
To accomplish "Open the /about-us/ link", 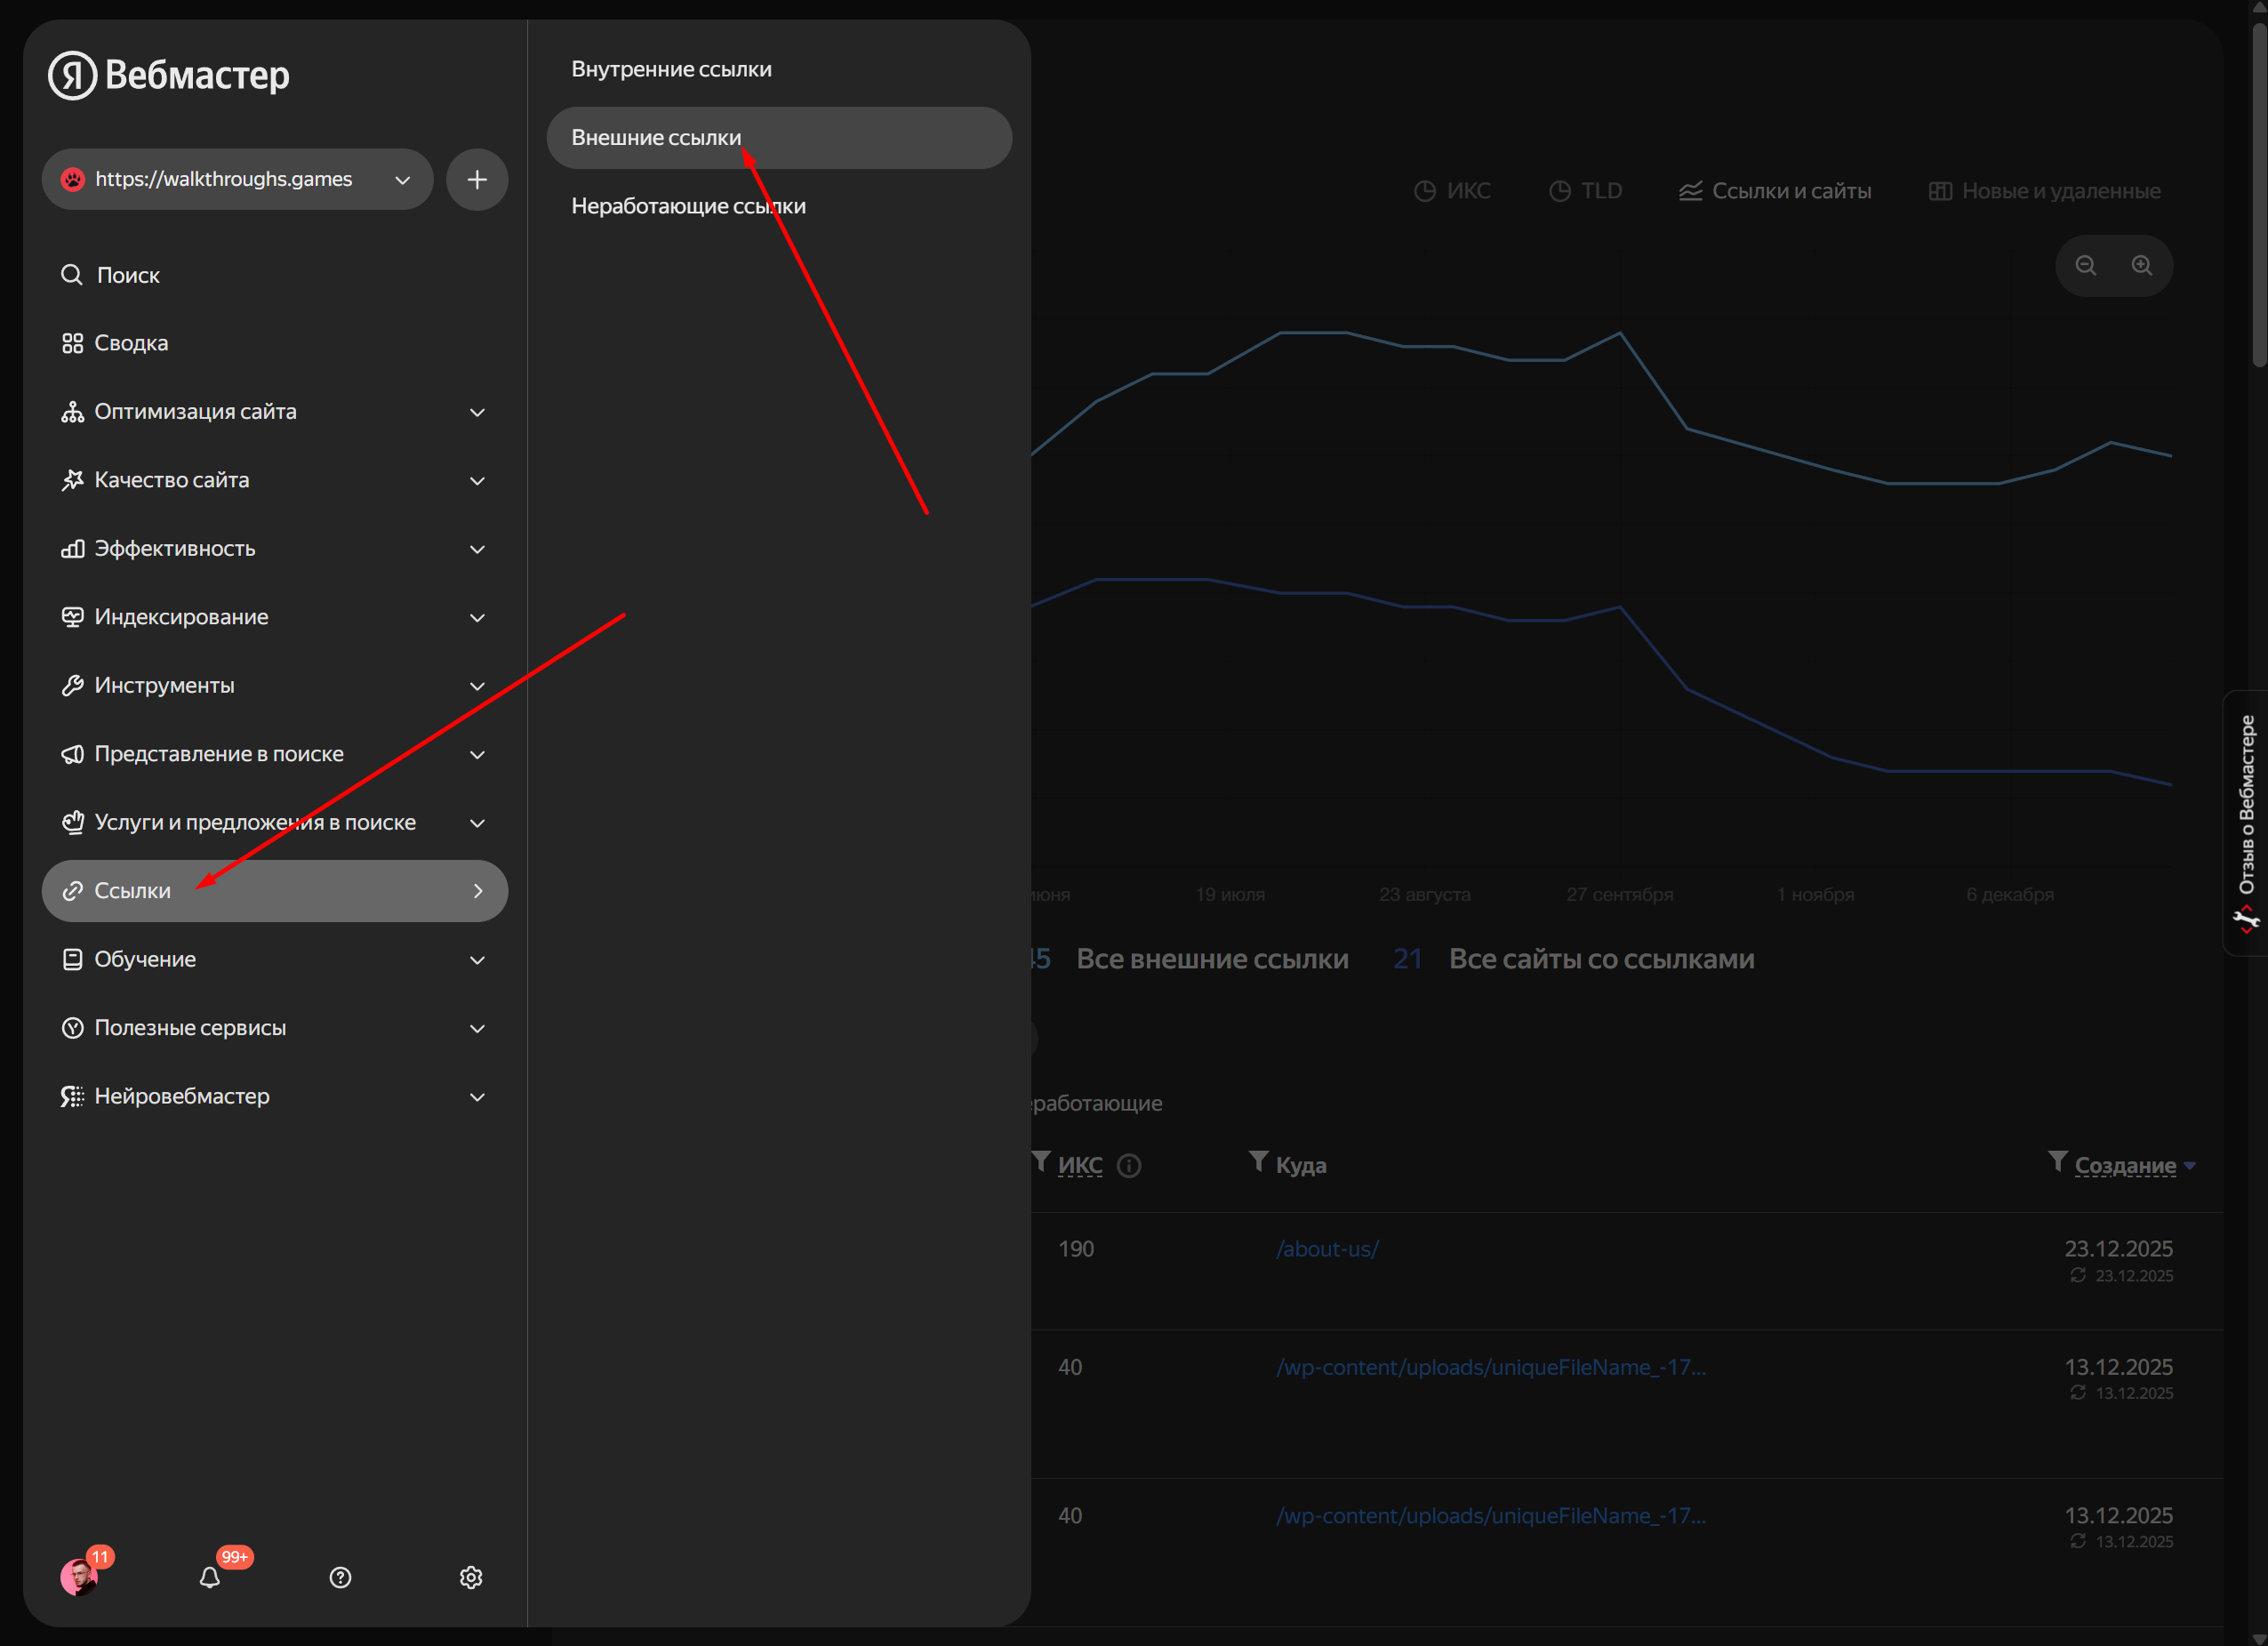I will click(x=1327, y=1249).
